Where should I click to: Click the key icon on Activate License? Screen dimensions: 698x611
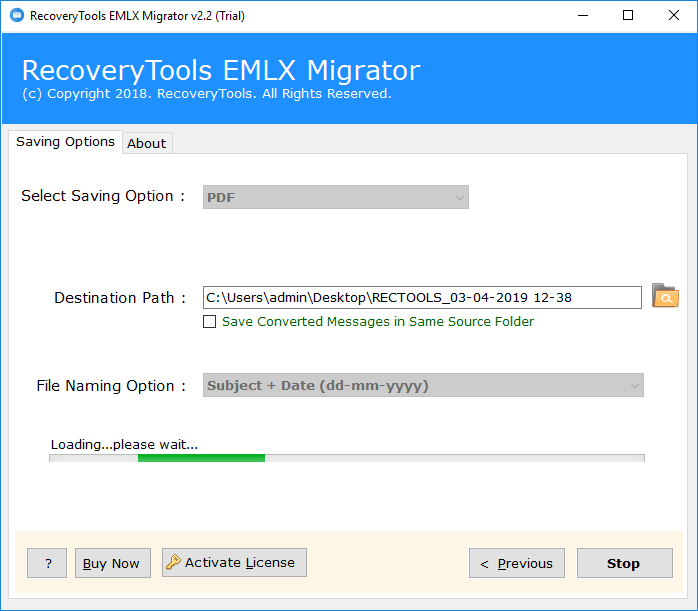tap(173, 562)
